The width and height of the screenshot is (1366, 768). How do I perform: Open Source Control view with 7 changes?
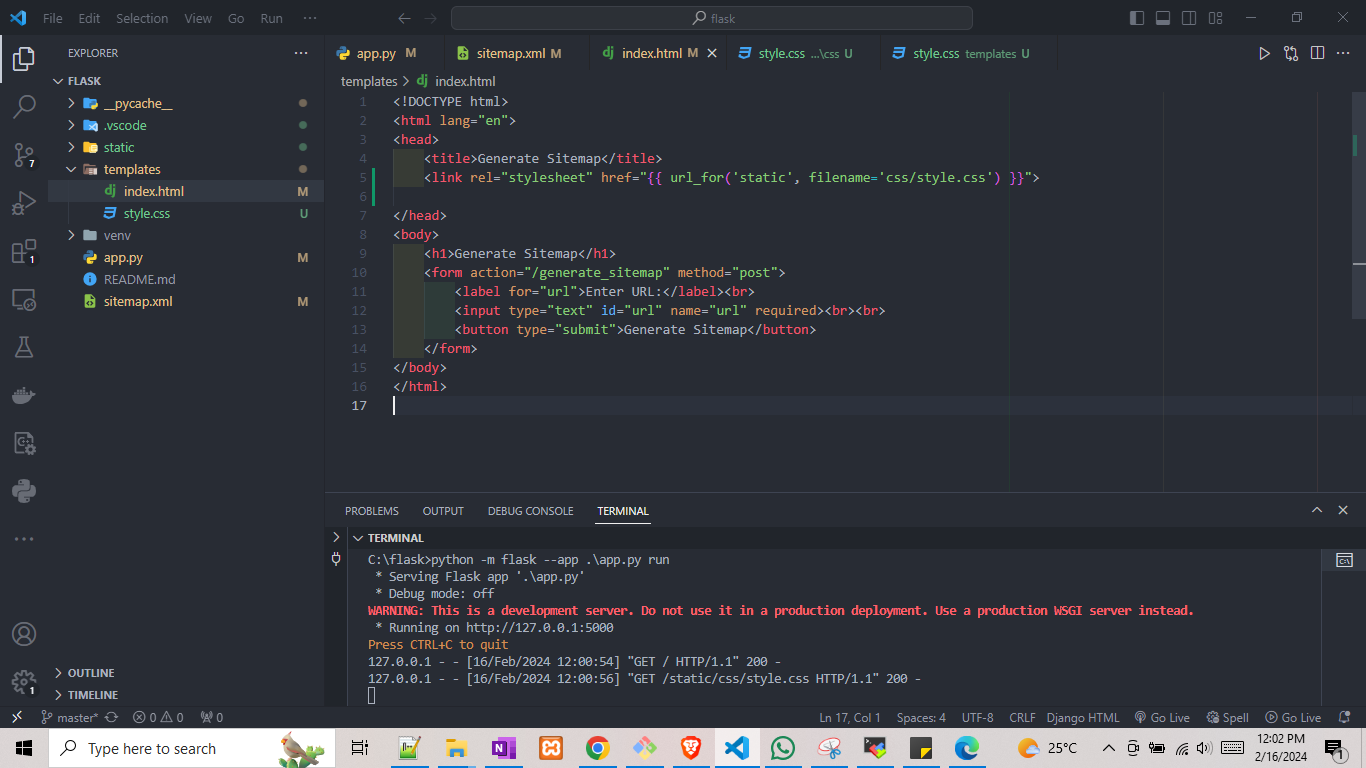(24, 155)
